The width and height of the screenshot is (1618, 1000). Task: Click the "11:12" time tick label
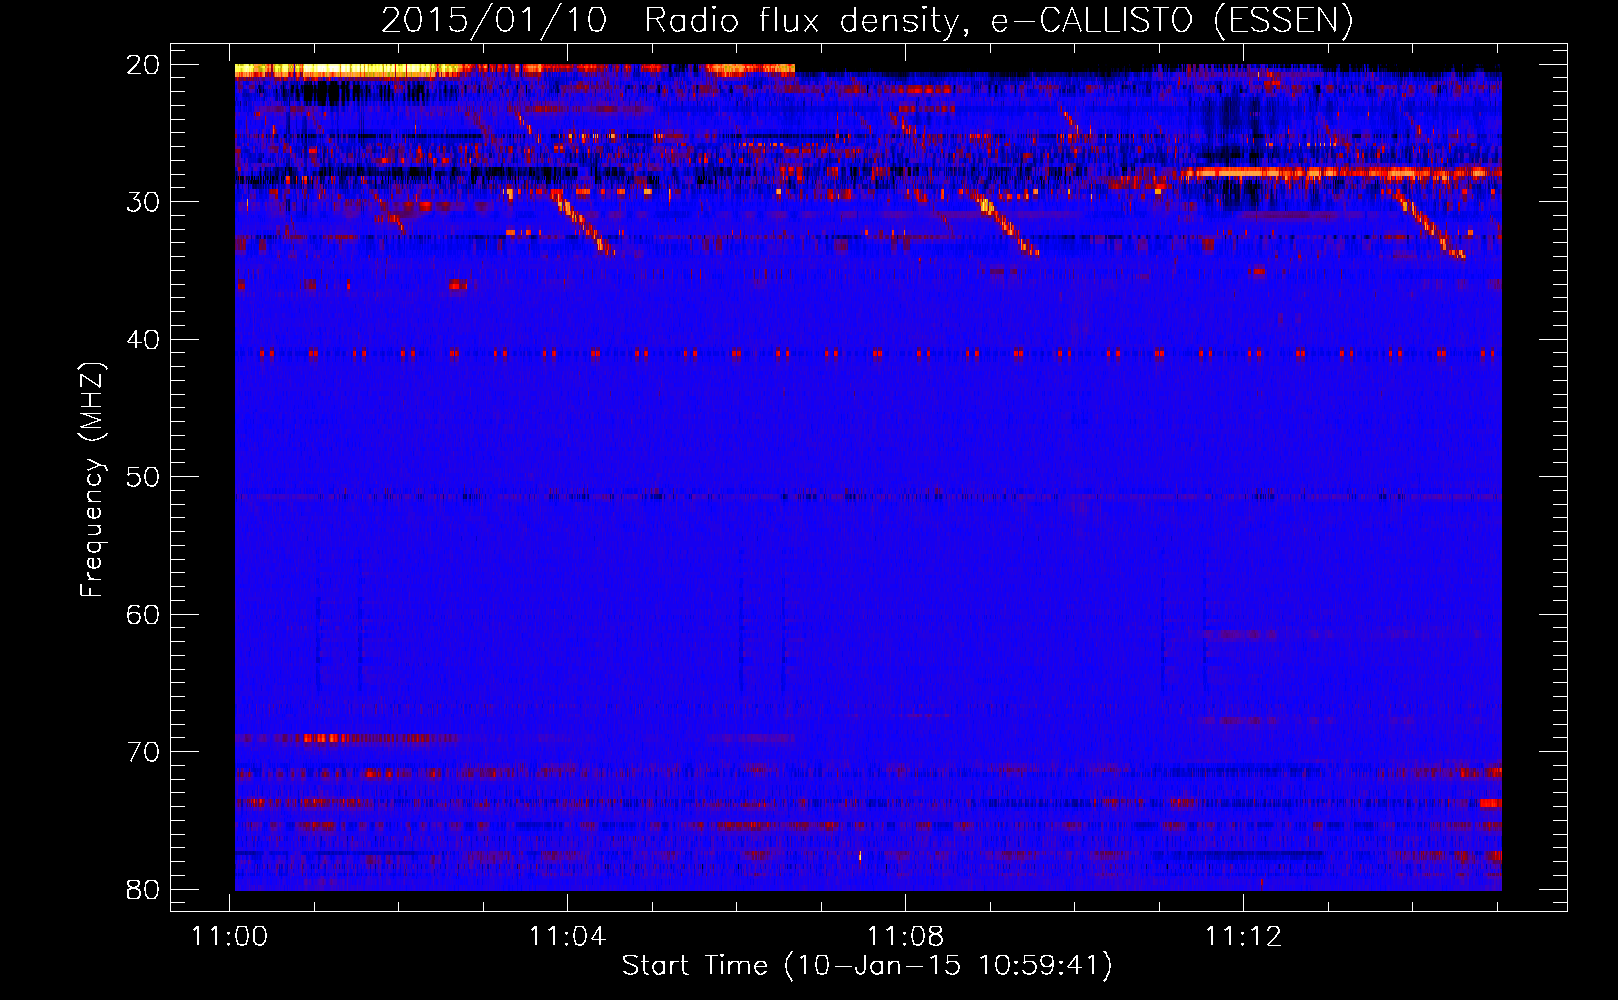1243,937
